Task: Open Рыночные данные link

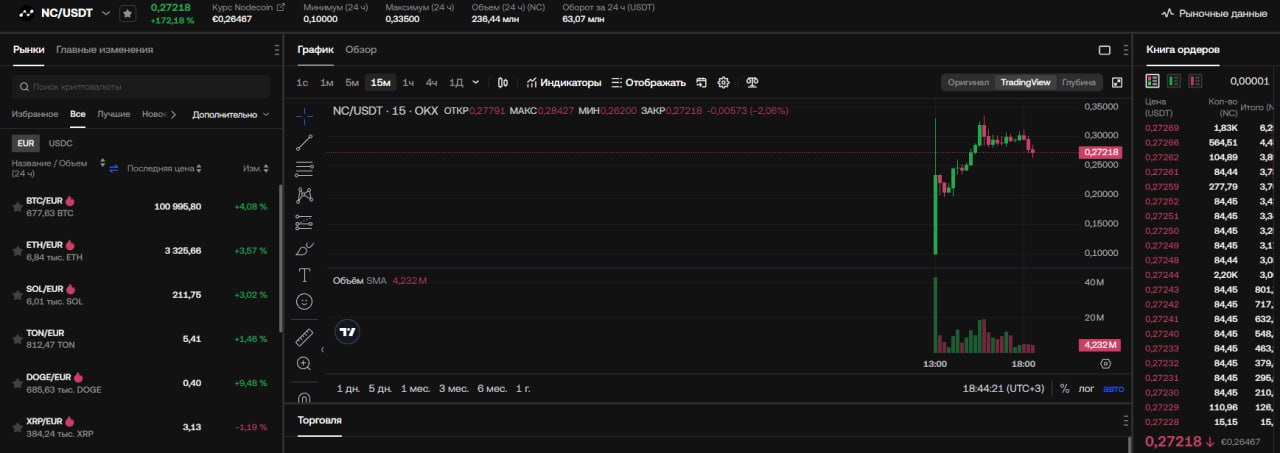Action: click(x=1214, y=14)
